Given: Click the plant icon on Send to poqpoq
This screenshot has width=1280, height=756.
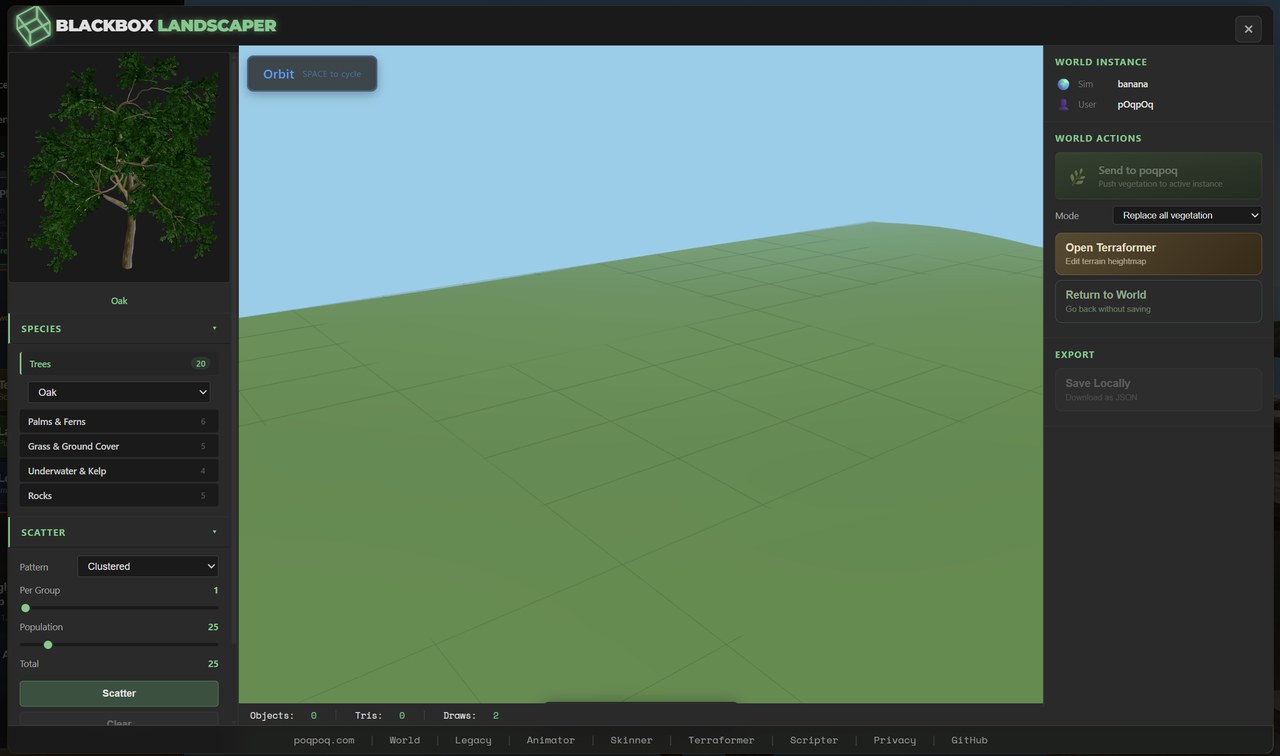Looking at the screenshot, I should tap(1077, 176).
